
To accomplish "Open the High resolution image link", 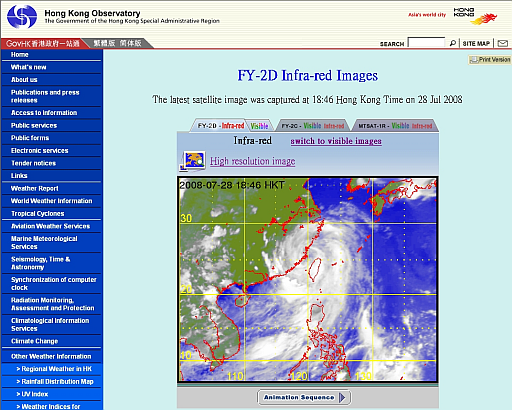I will [252, 161].
